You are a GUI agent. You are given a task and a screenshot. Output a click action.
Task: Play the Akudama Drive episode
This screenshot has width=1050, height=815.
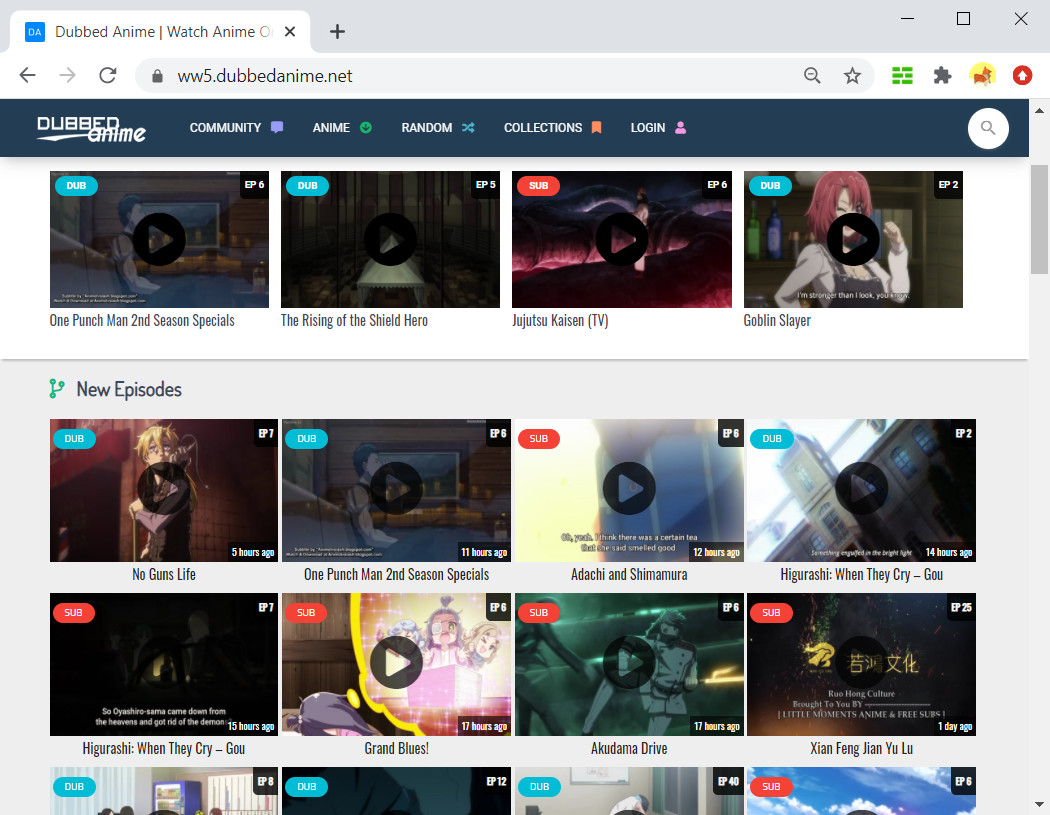[x=629, y=663]
